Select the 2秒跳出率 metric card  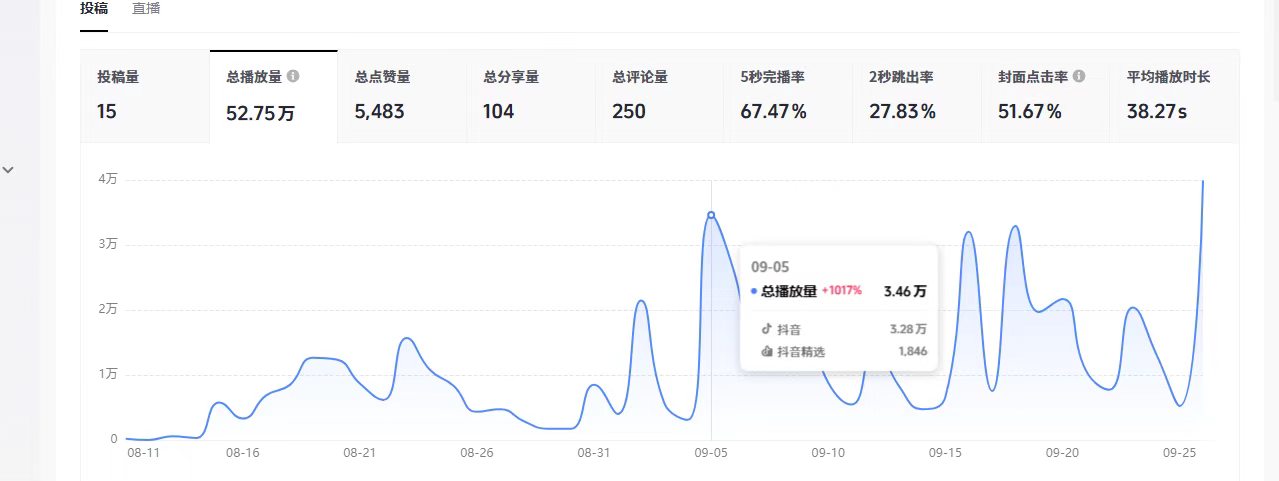point(917,96)
